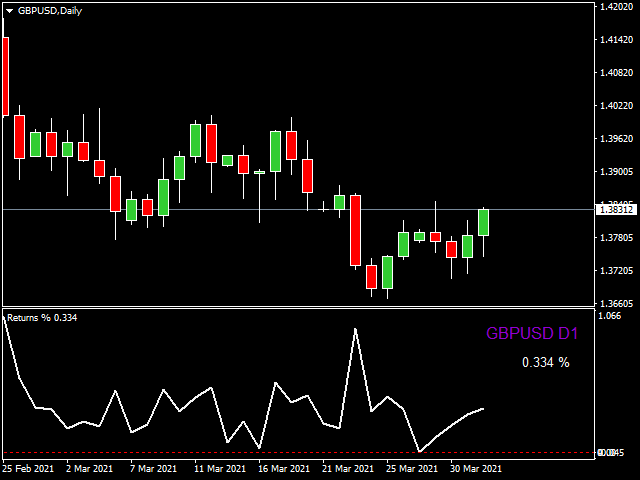Click the 2 Mar 2021 date label
This screenshot has width=640, height=480.
89,469
